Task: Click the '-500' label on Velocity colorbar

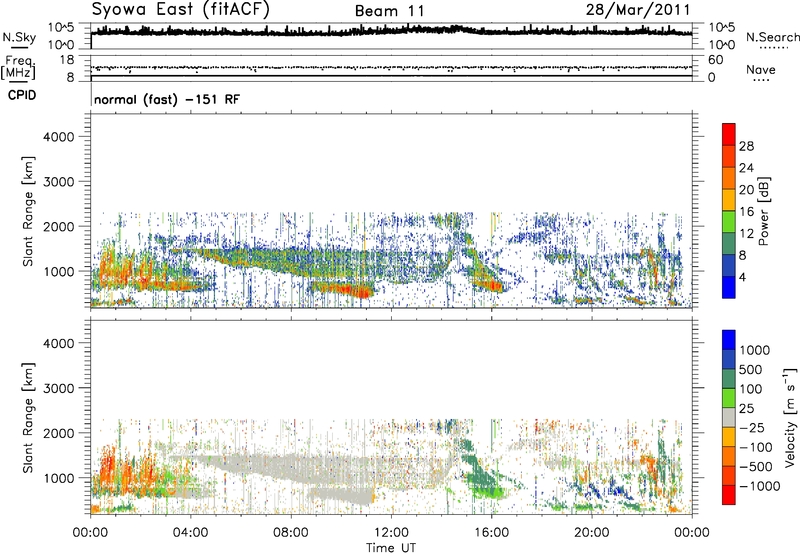Action: (x=756, y=467)
